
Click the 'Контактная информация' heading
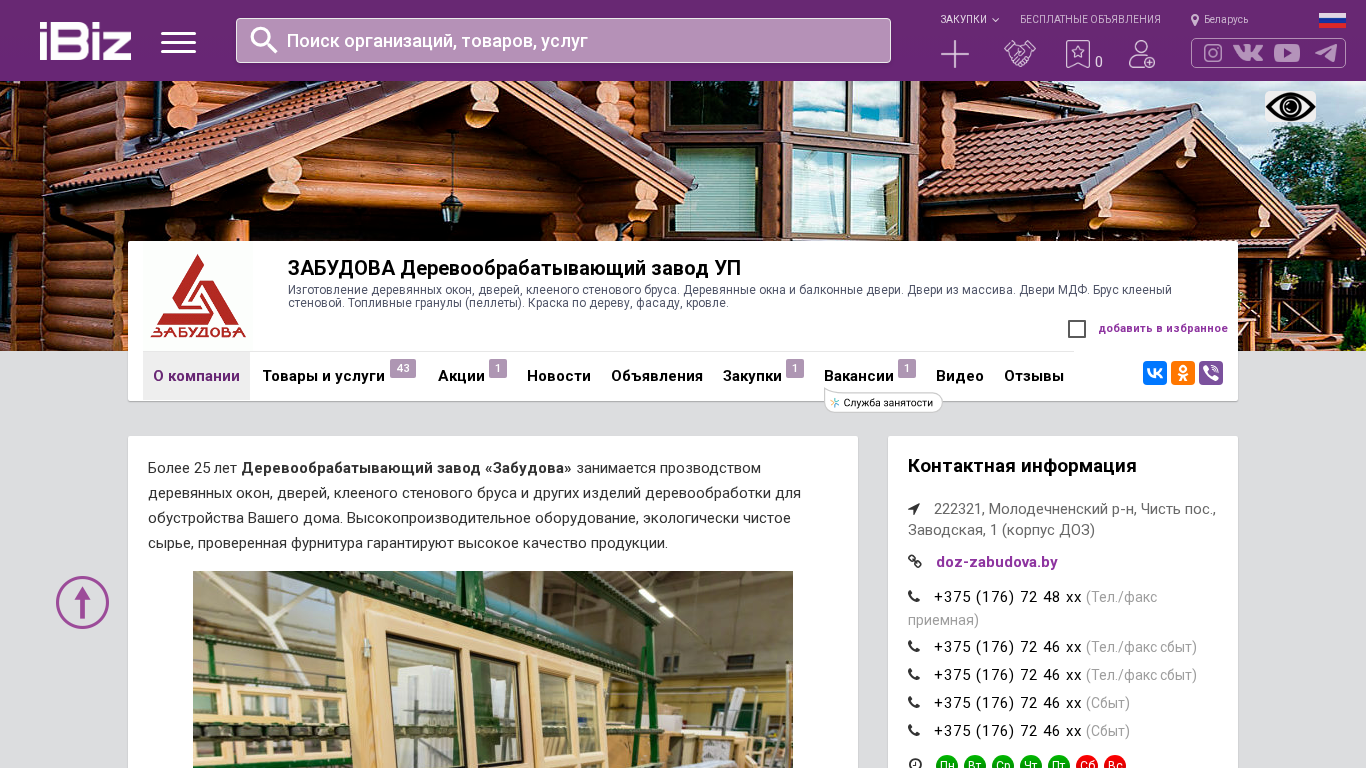point(1022,466)
